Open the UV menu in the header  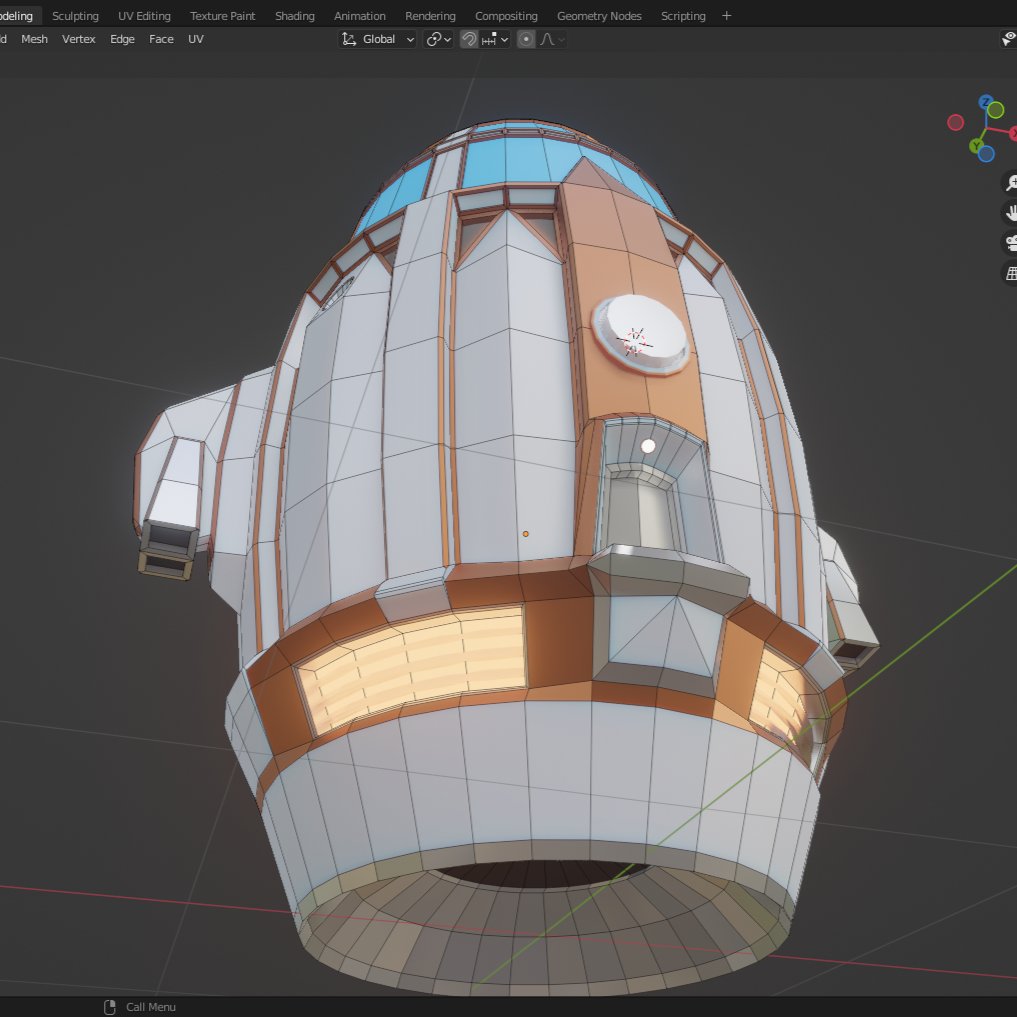(196, 39)
